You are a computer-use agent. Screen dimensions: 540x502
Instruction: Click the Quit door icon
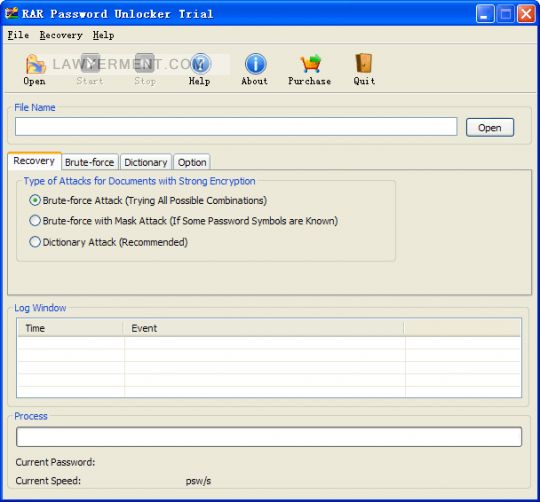[364, 63]
